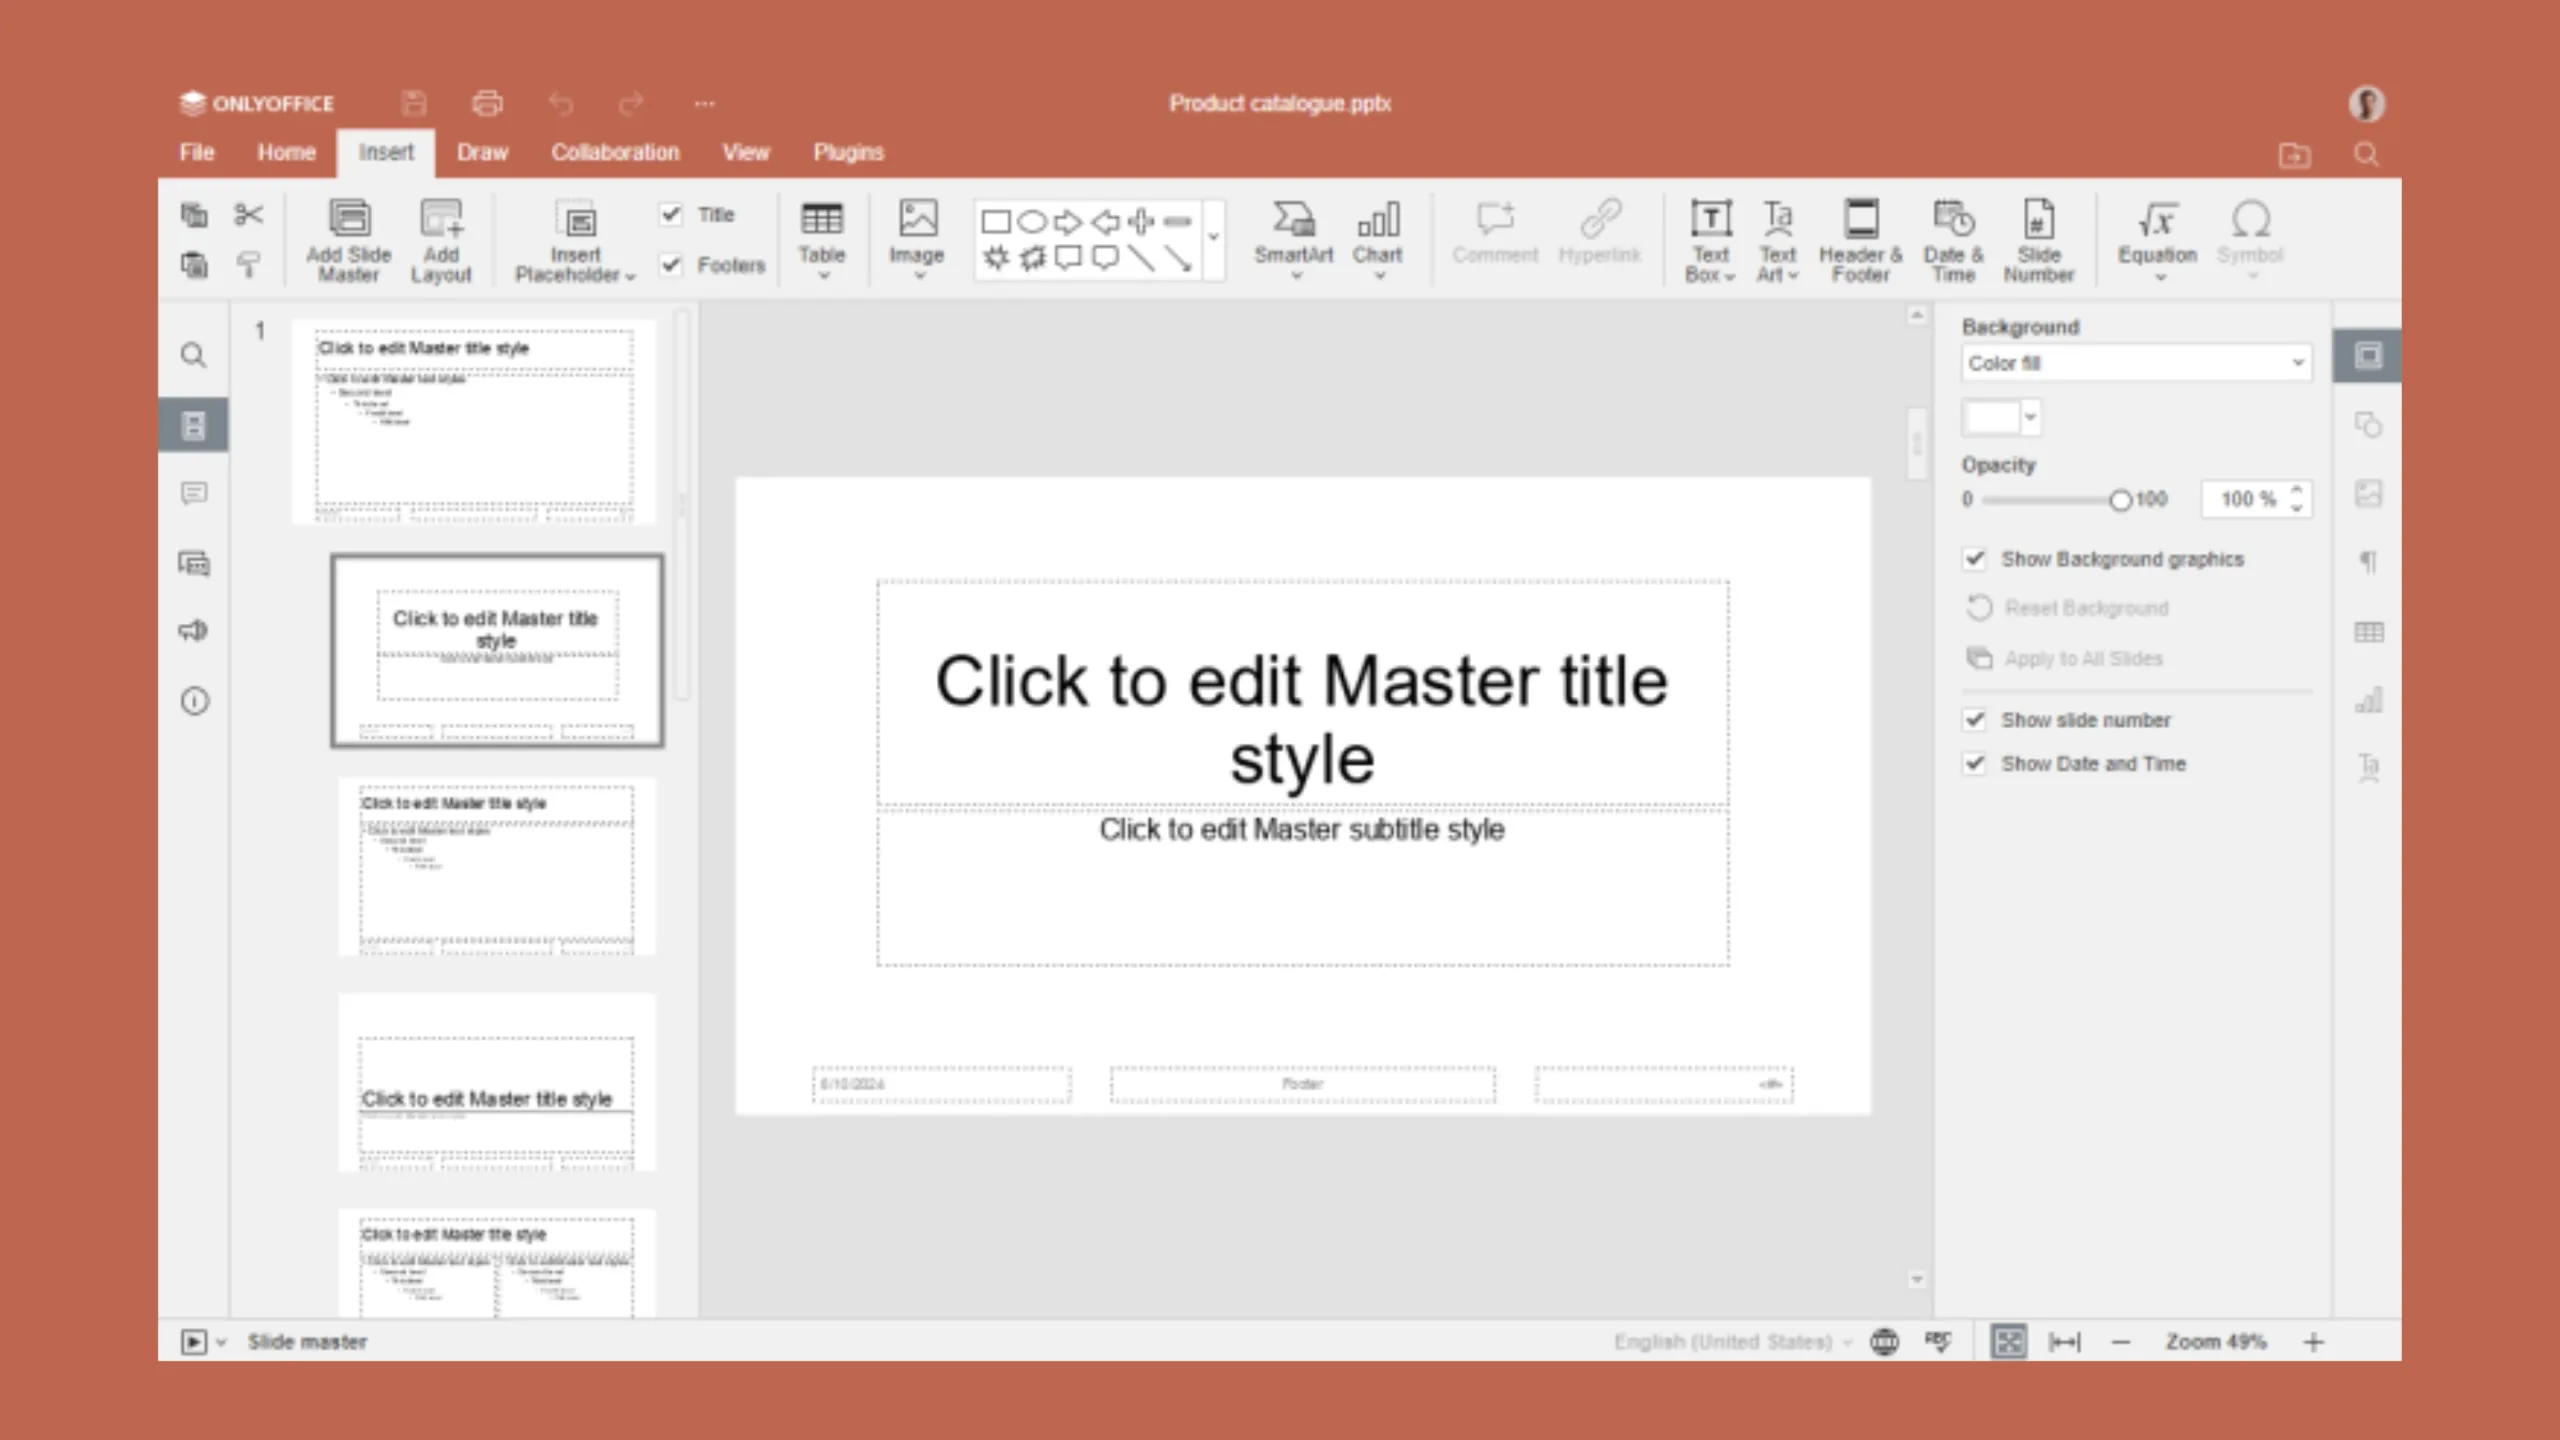Viewport: 2560px width, 1440px height.
Task: Click the cut scissors icon
Action: tap(248, 214)
